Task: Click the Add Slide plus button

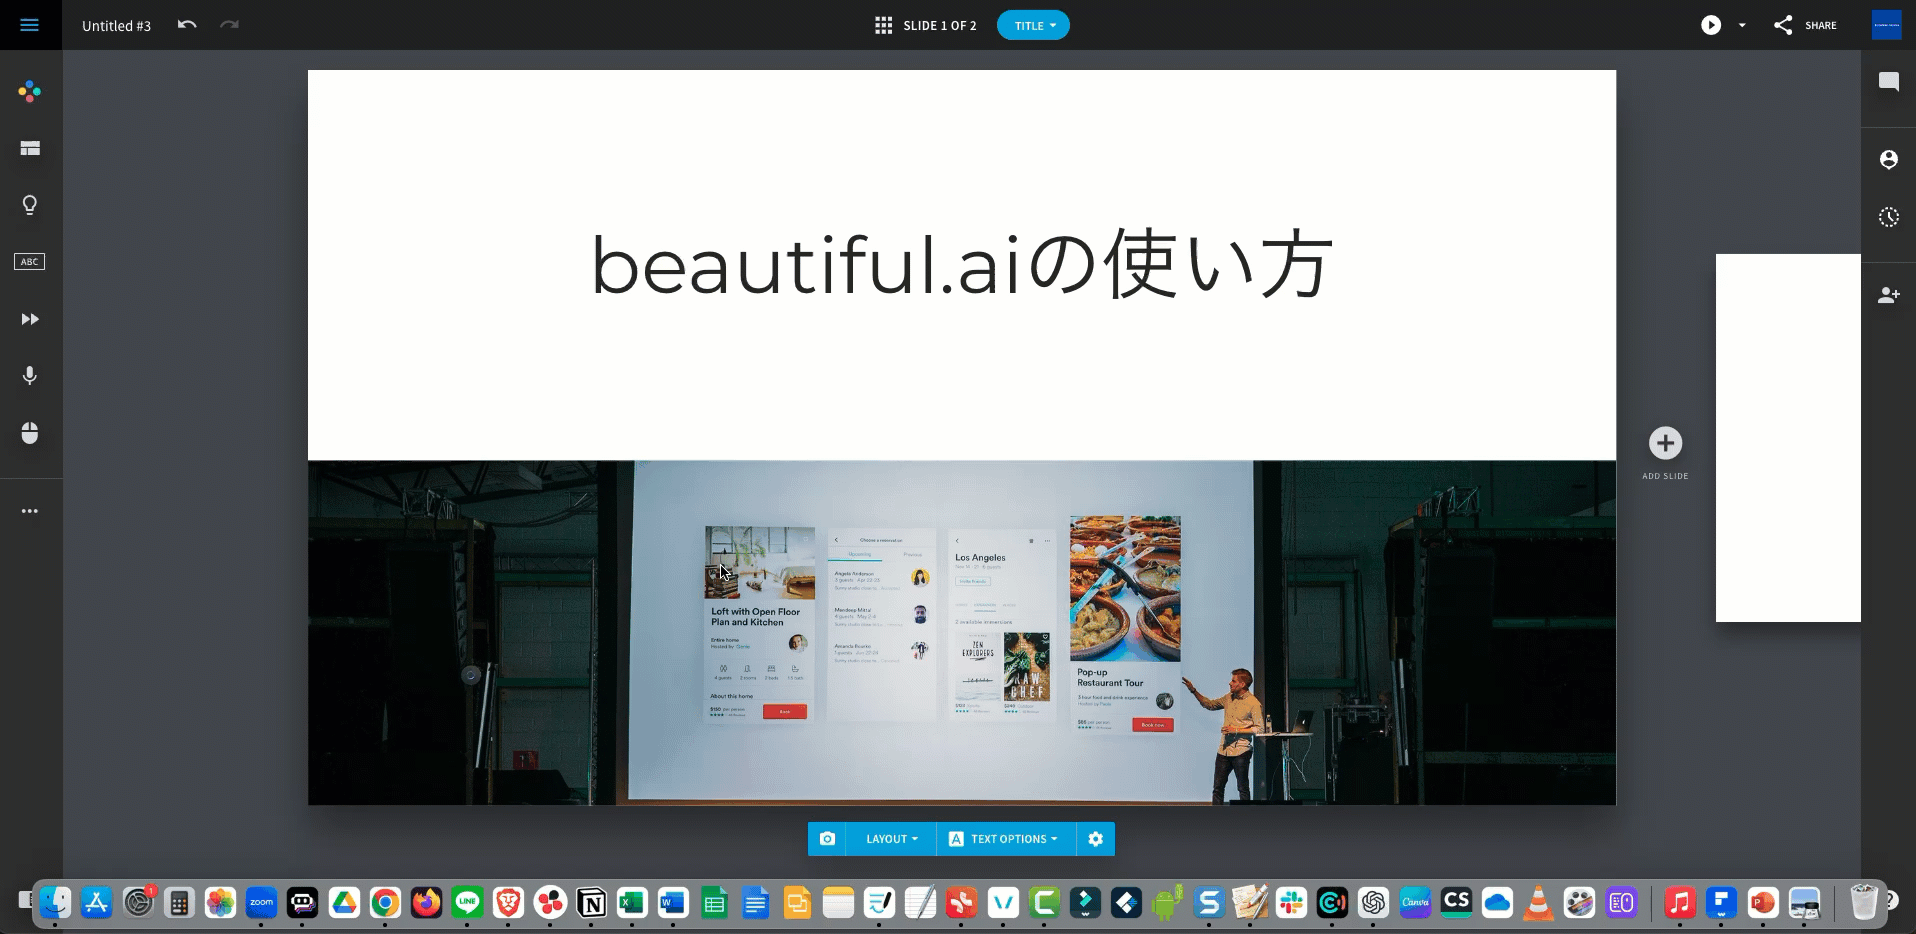Action: pyautogui.click(x=1665, y=443)
